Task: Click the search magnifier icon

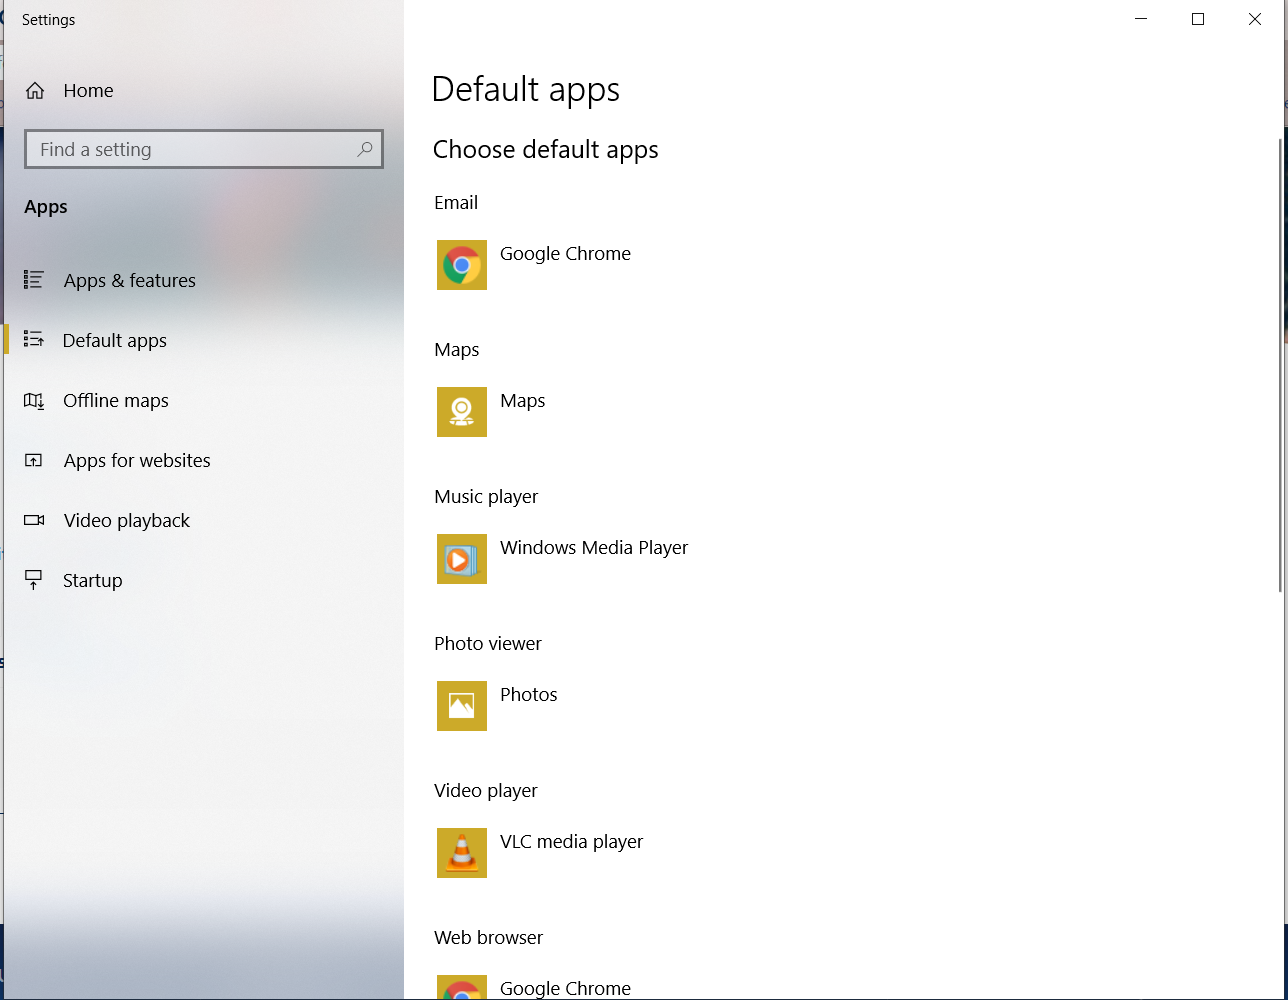Action: 366,148
